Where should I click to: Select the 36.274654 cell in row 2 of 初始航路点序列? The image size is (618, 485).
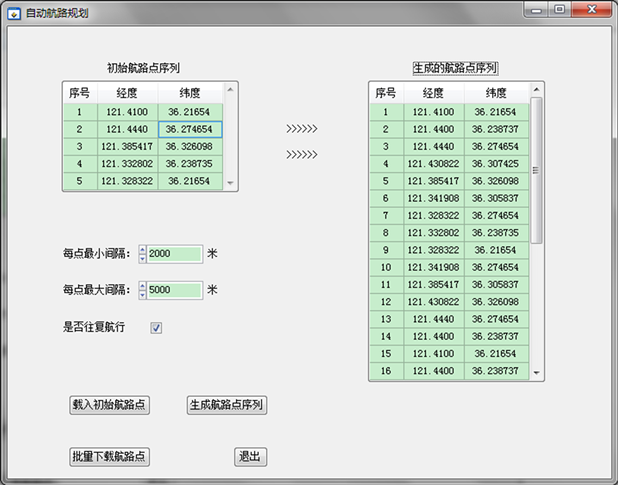point(189,129)
